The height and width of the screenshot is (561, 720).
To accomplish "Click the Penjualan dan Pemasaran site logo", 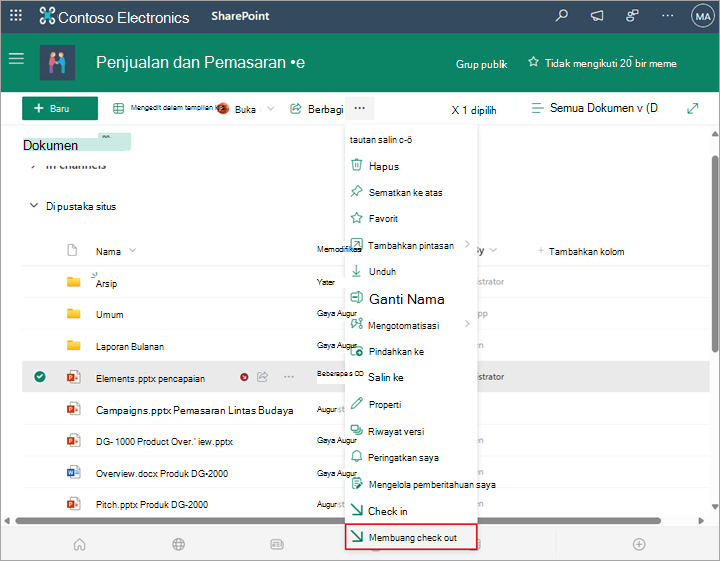I will coord(57,62).
